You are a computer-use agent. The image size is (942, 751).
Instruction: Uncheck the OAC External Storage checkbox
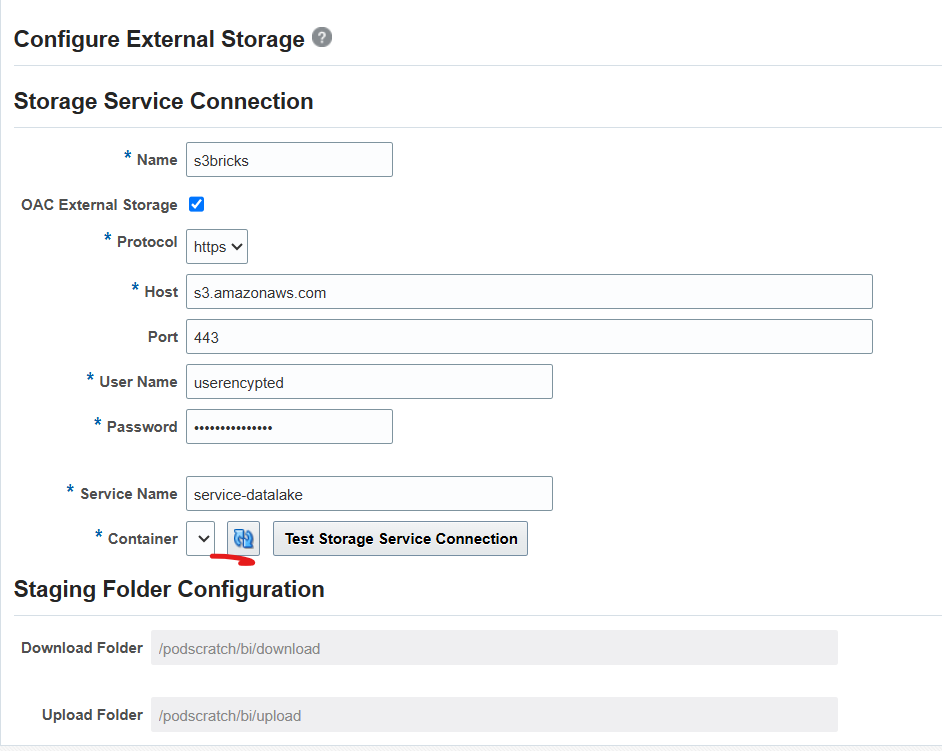pyautogui.click(x=196, y=204)
